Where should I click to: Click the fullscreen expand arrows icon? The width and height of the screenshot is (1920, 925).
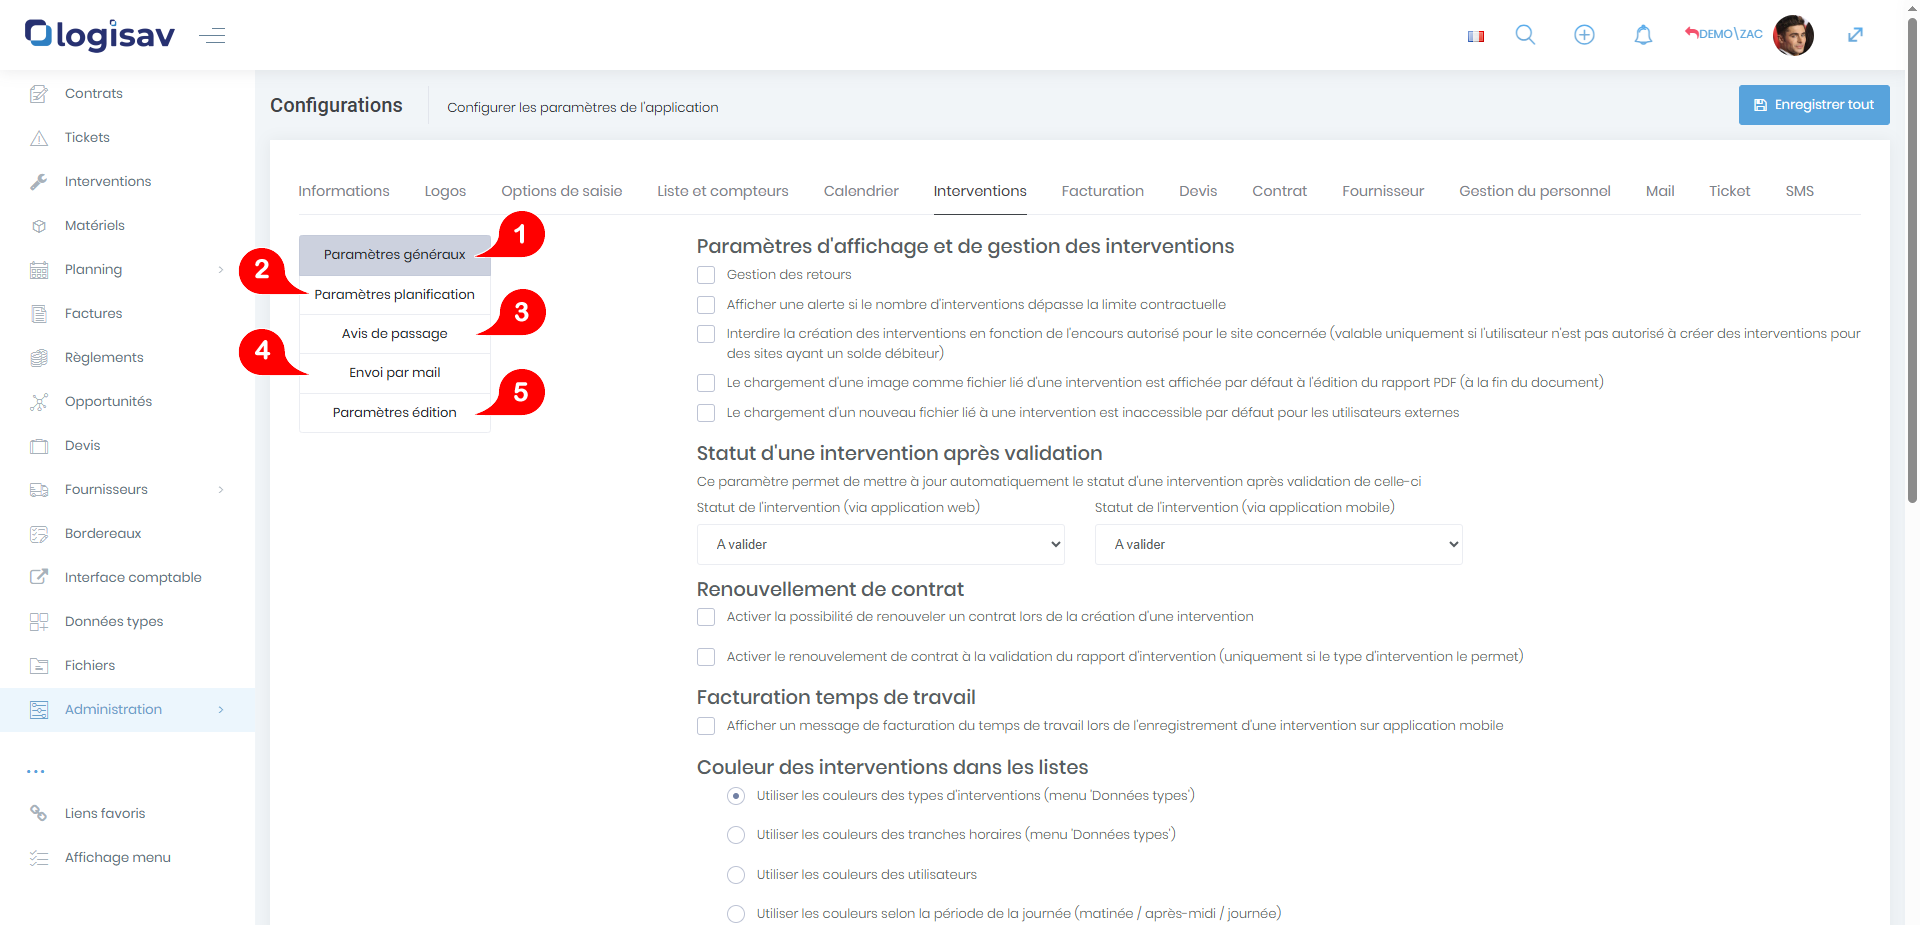(x=1855, y=35)
